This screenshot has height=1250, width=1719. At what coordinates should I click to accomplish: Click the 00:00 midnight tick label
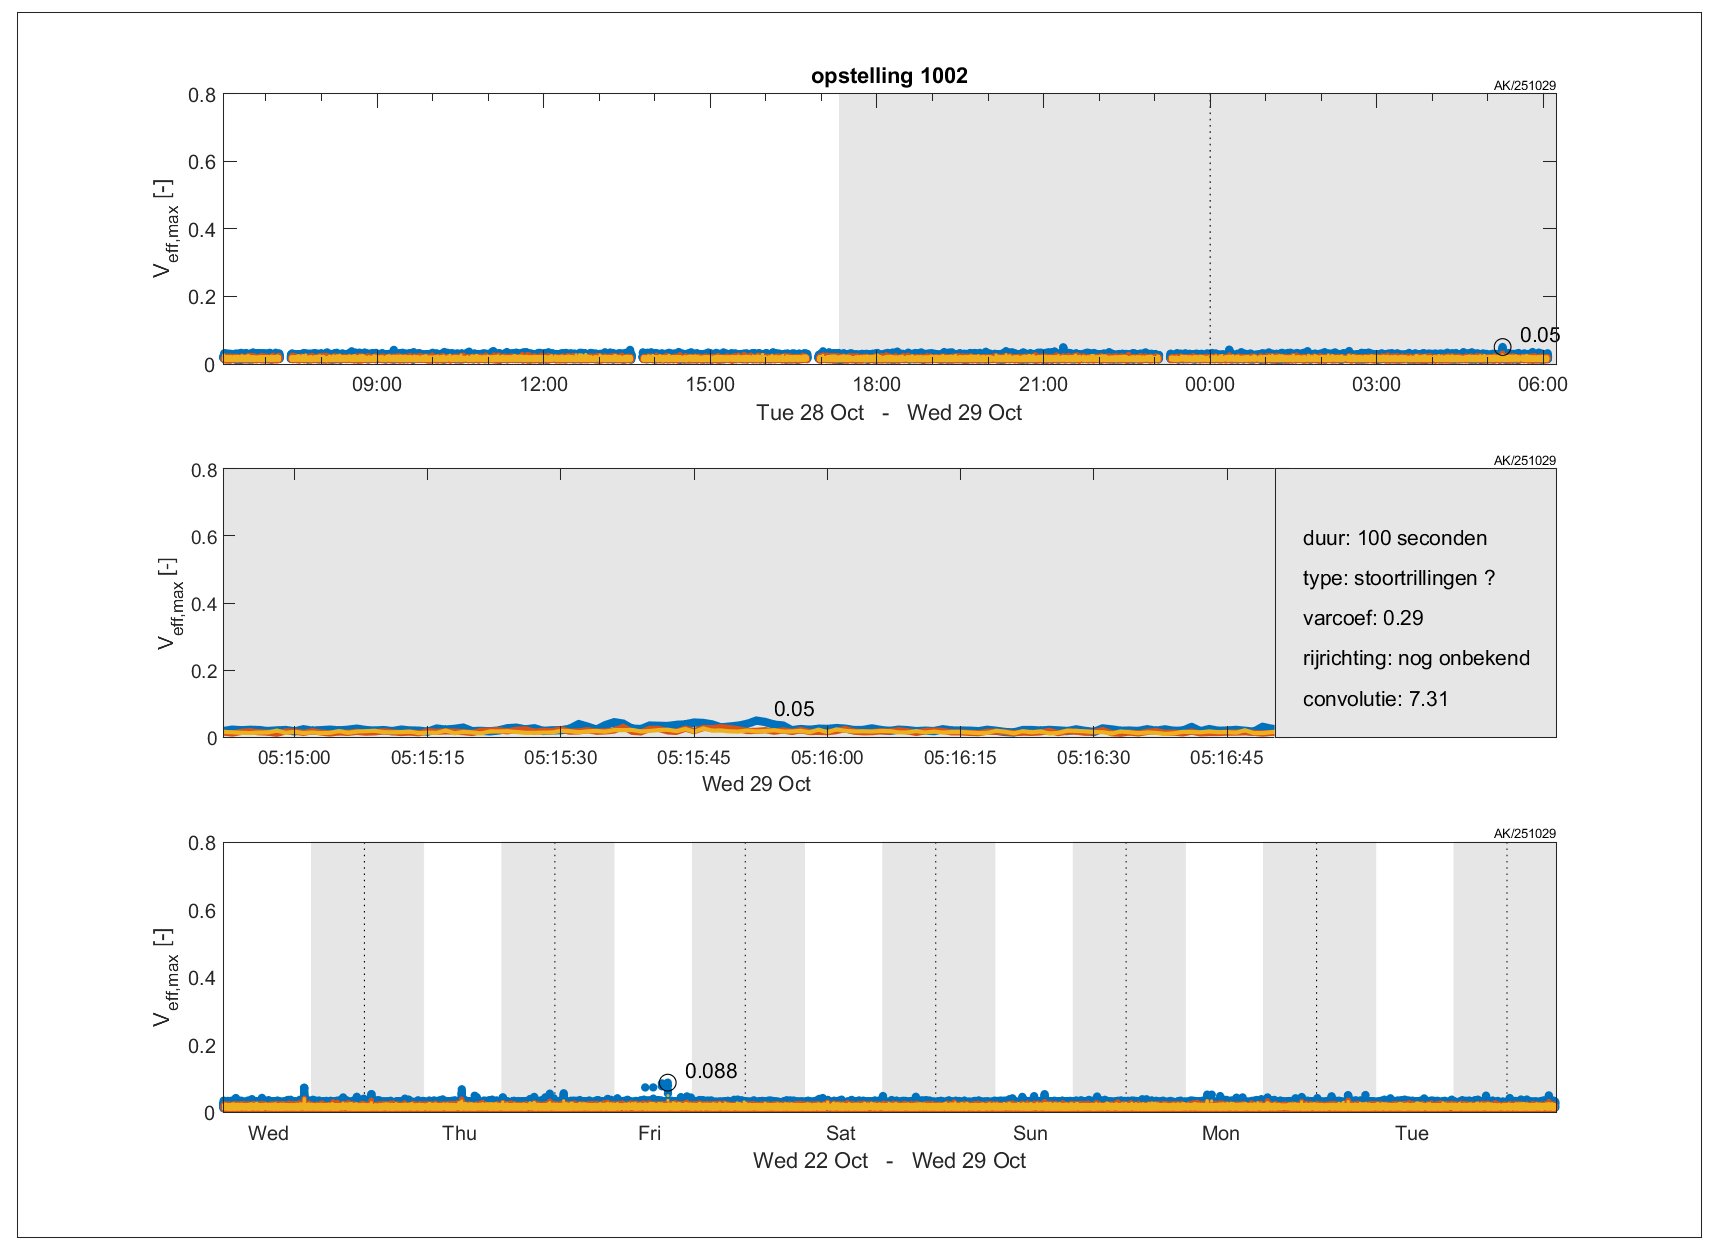click(1209, 385)
